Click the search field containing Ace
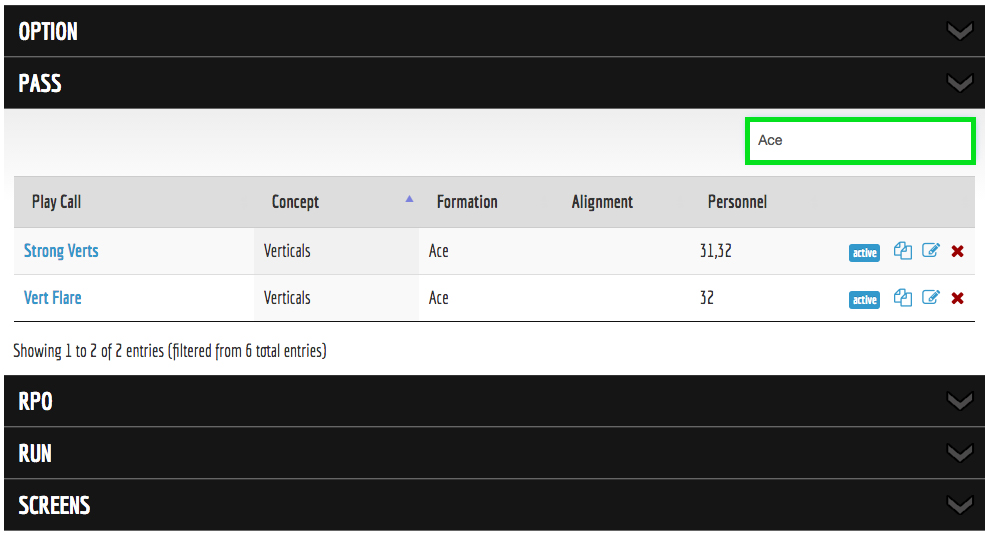This screenshot has height=535, width=989. pyautogui.click(x=859, y=141)
